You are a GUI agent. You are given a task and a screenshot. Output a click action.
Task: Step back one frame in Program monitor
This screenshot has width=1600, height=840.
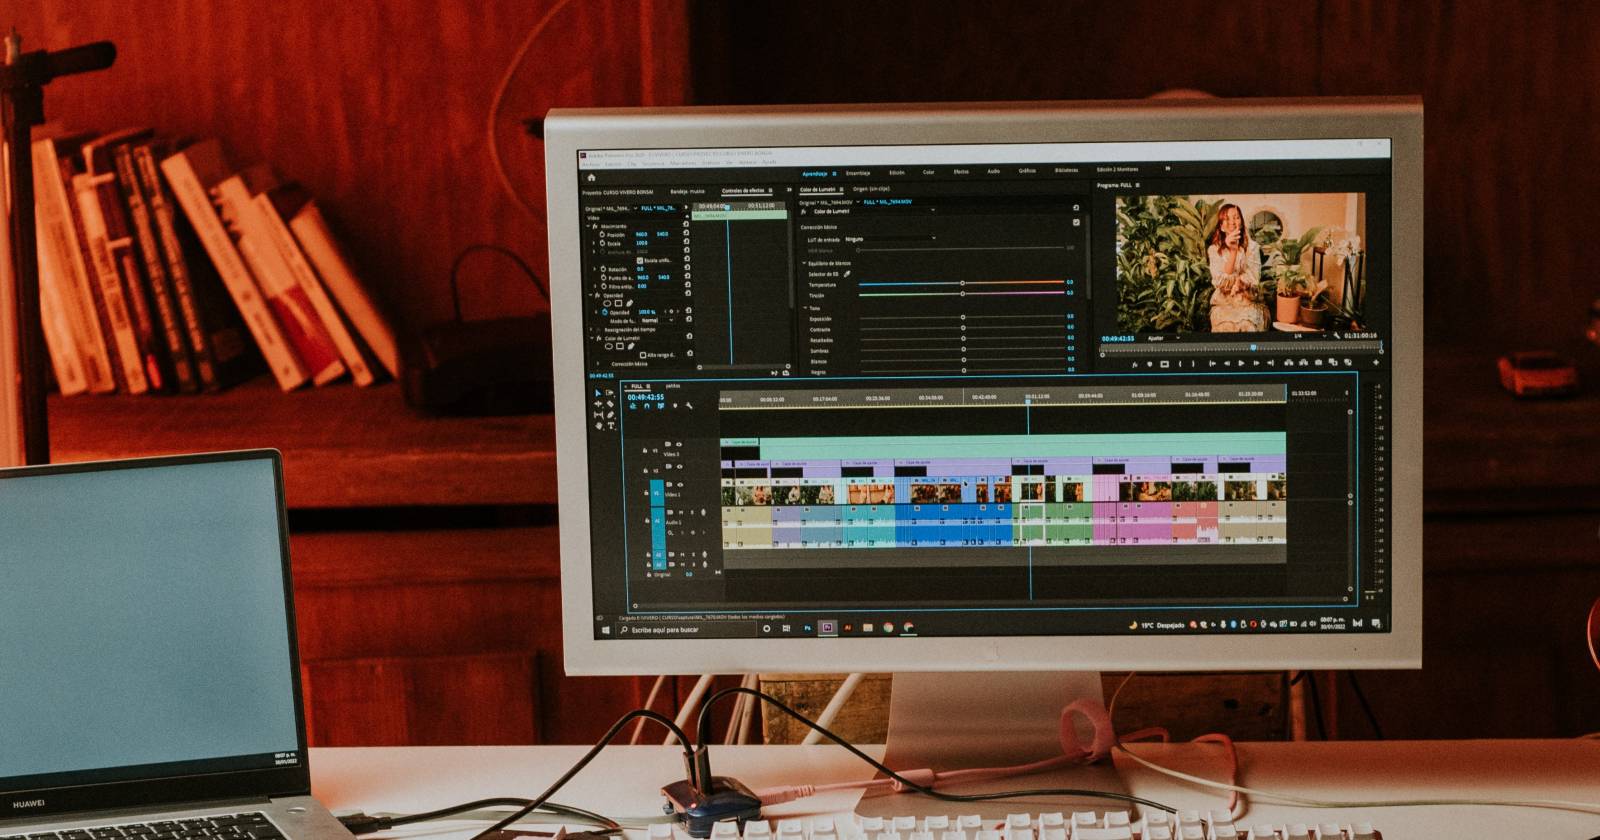tap(1227, 363)
